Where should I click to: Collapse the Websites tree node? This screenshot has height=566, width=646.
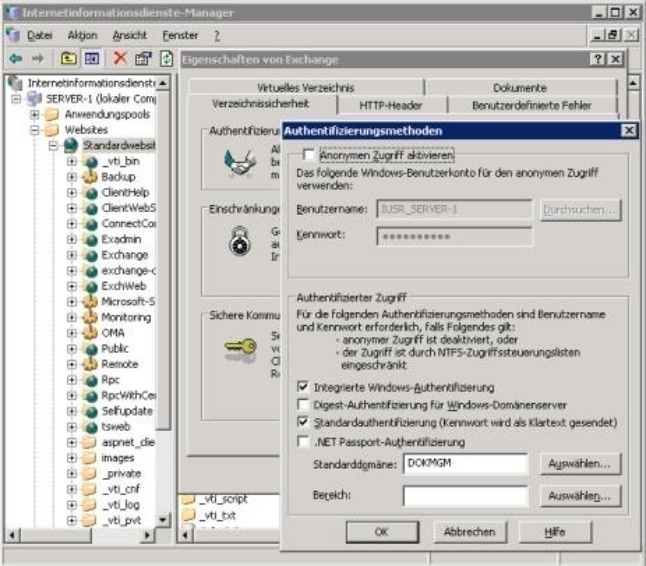pyautogui.click(x=36, y=130)
